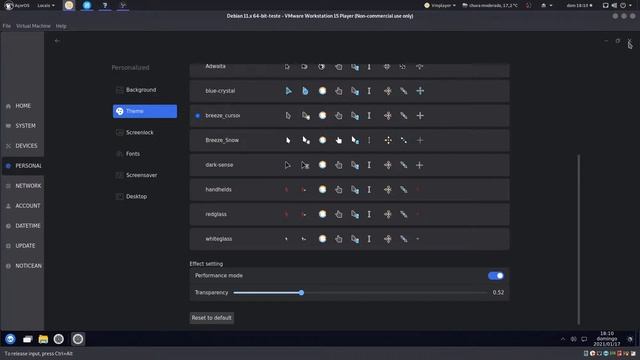
Task: Click blue-crystal arrow pointer icon
Action: 288,91
